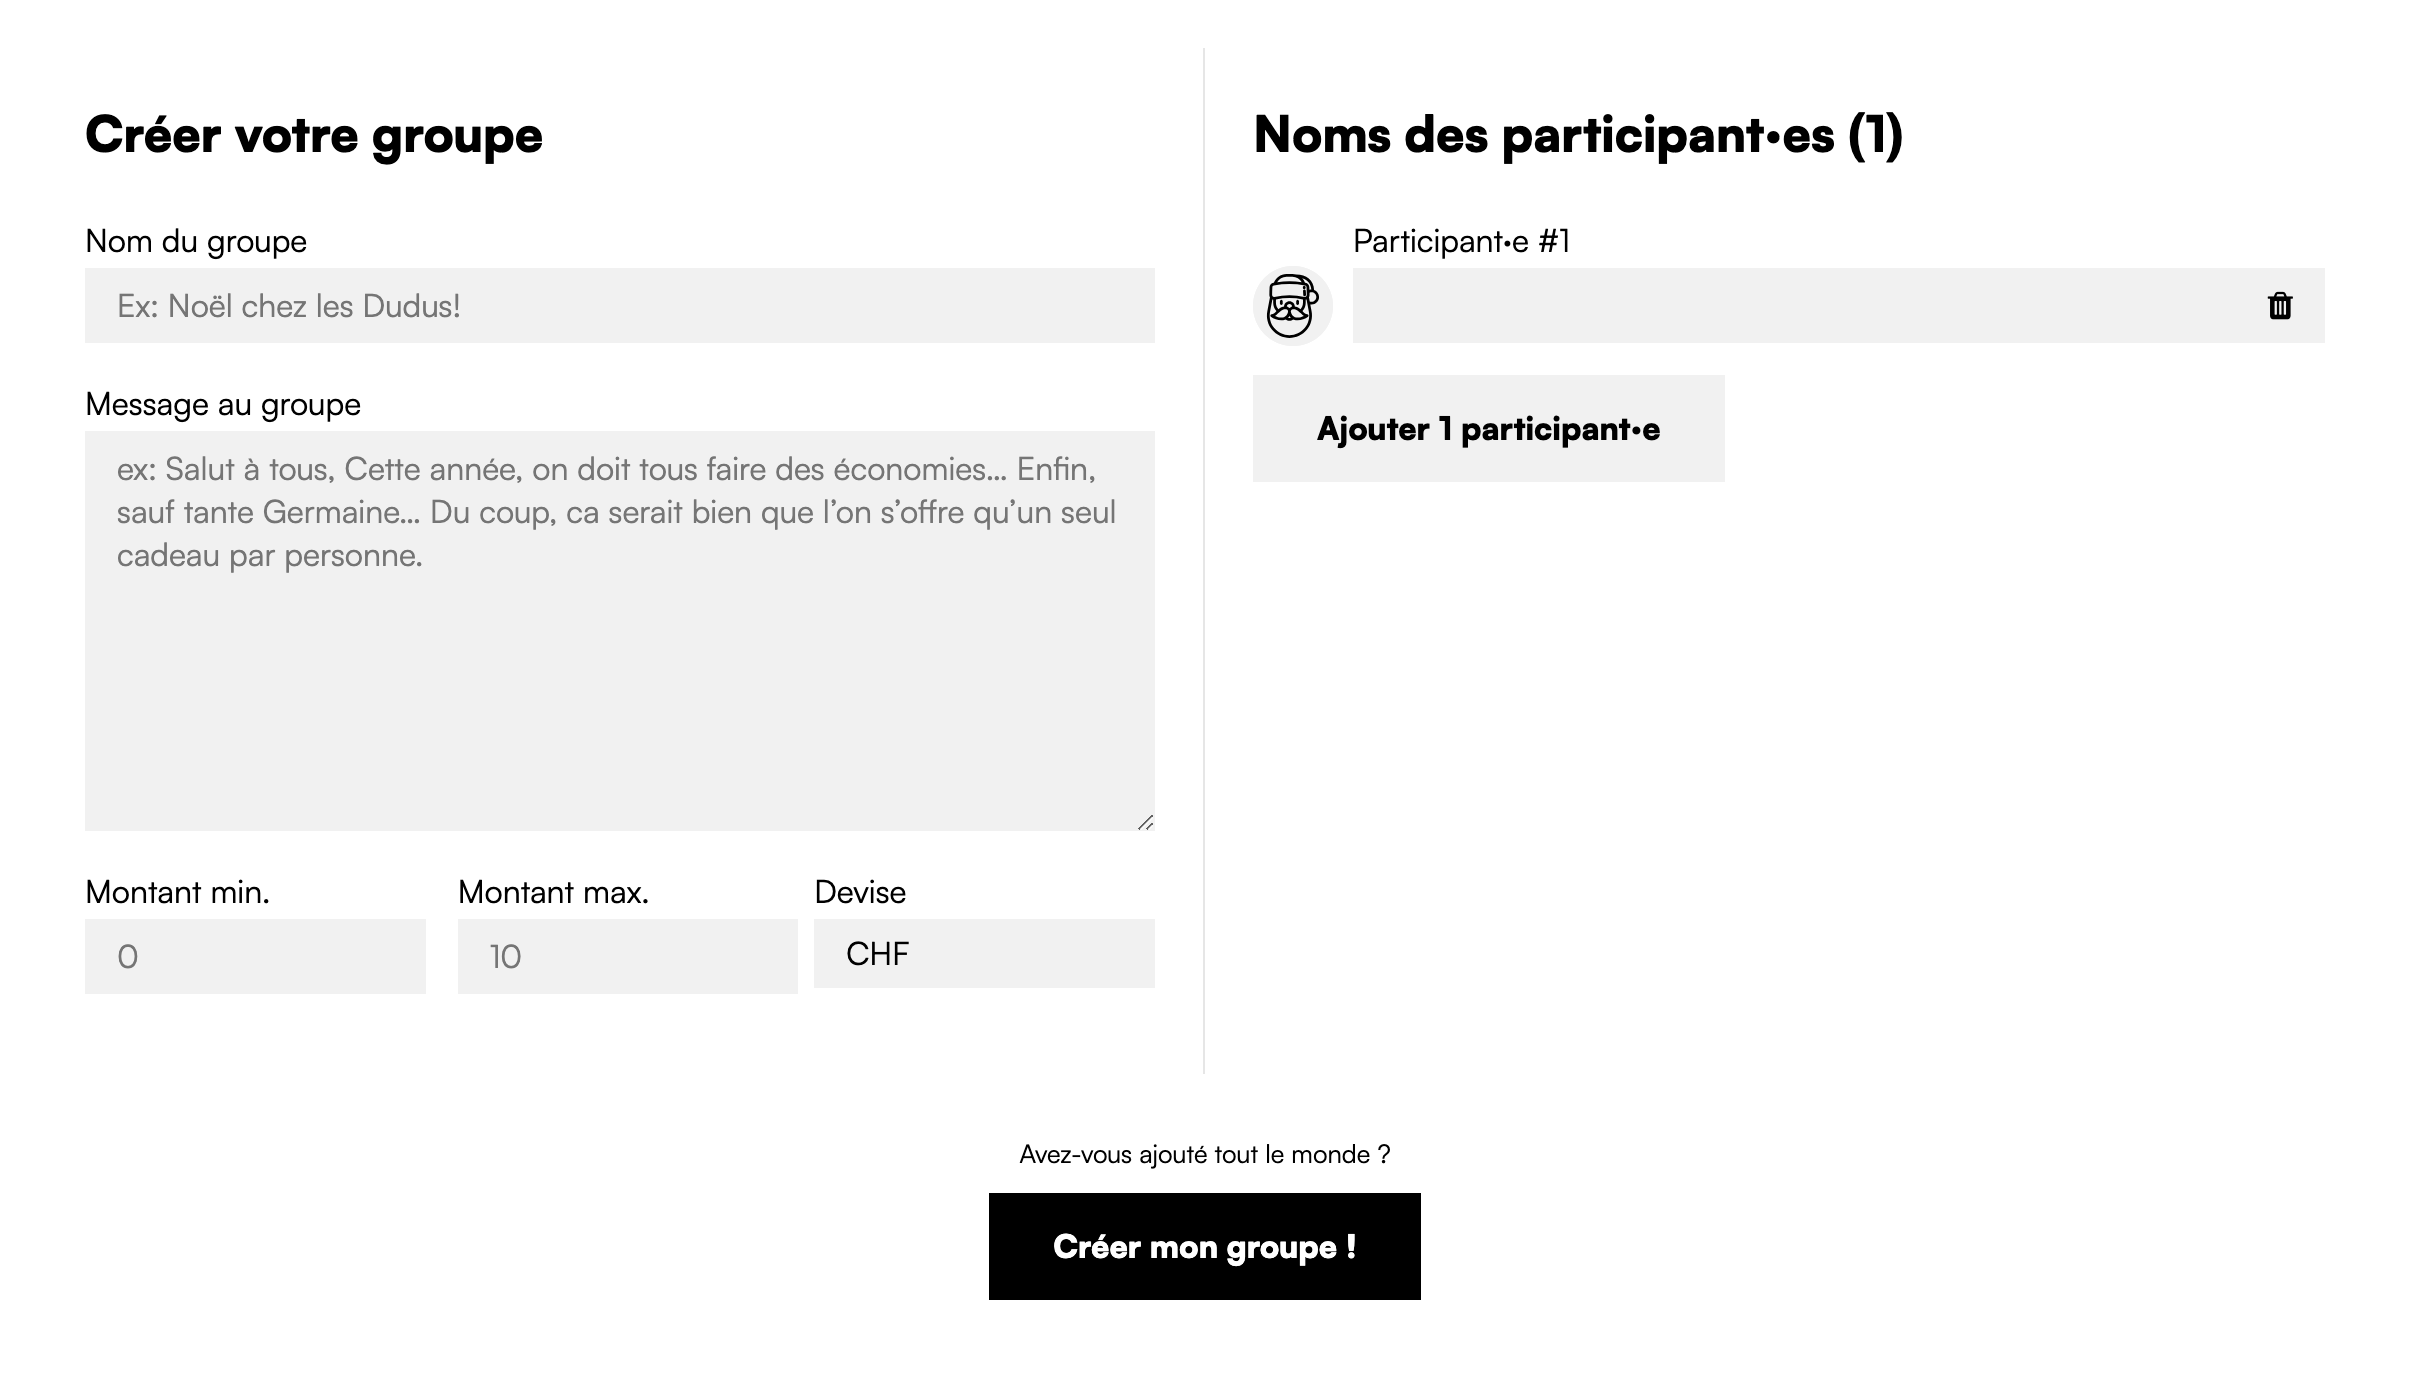Click the 'Message au groupe' label
The height and width of the screenshot is (1392, 2412).
click(223, 405)
